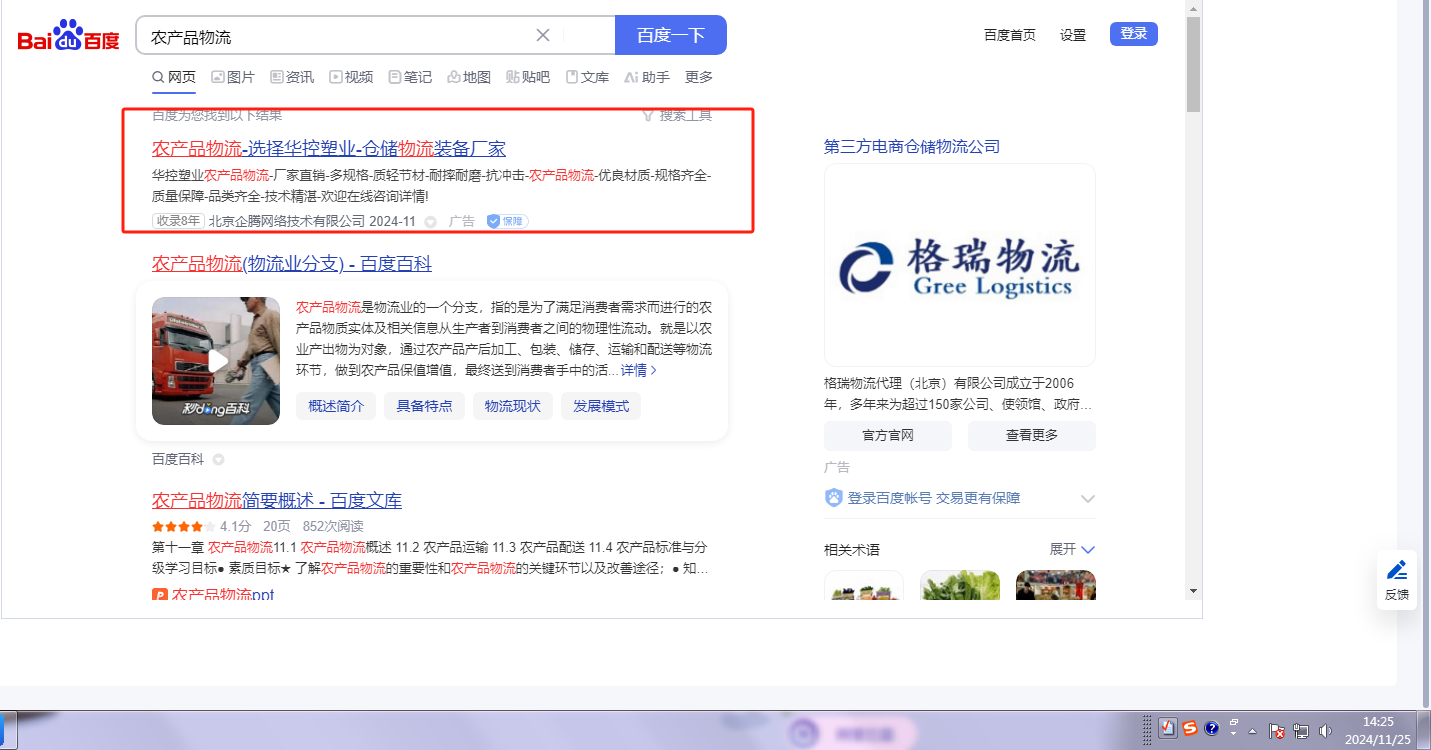Viewport: 1431px width, 750px height.
Task: Switch to the 视频 tab
Action: (351, 77)
